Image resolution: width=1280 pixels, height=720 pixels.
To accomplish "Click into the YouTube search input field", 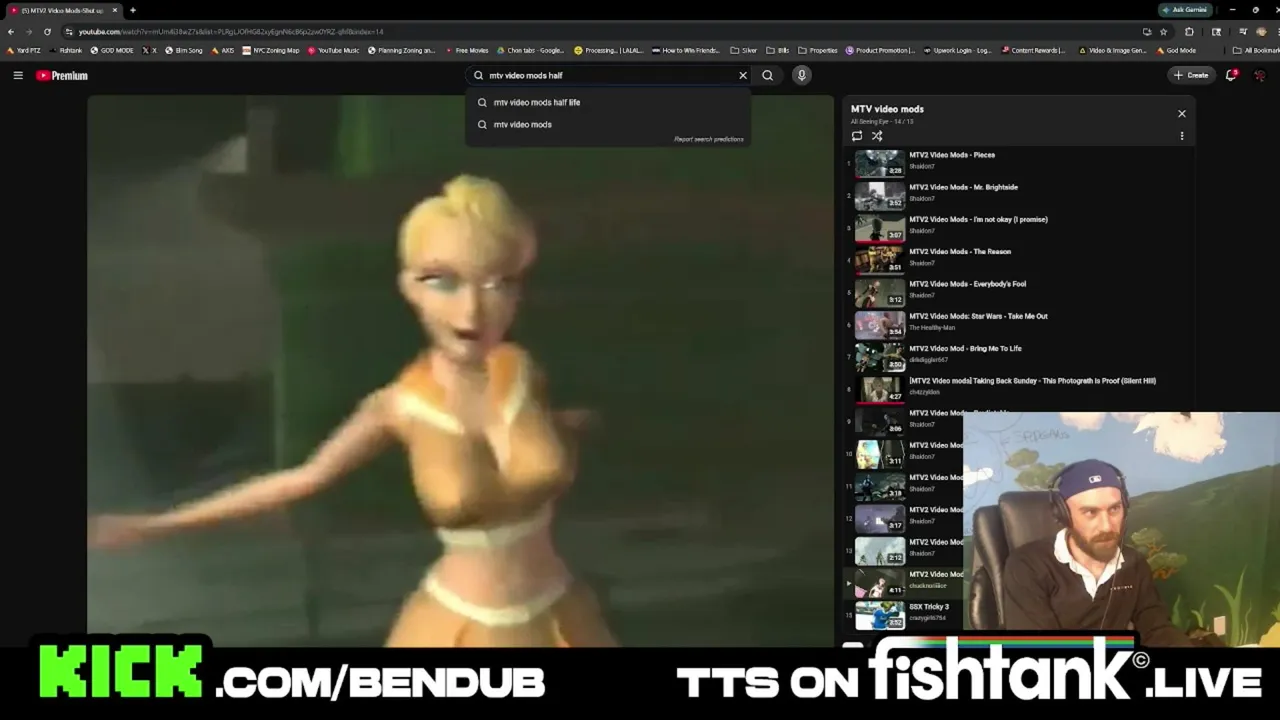I will coord(610,75).
